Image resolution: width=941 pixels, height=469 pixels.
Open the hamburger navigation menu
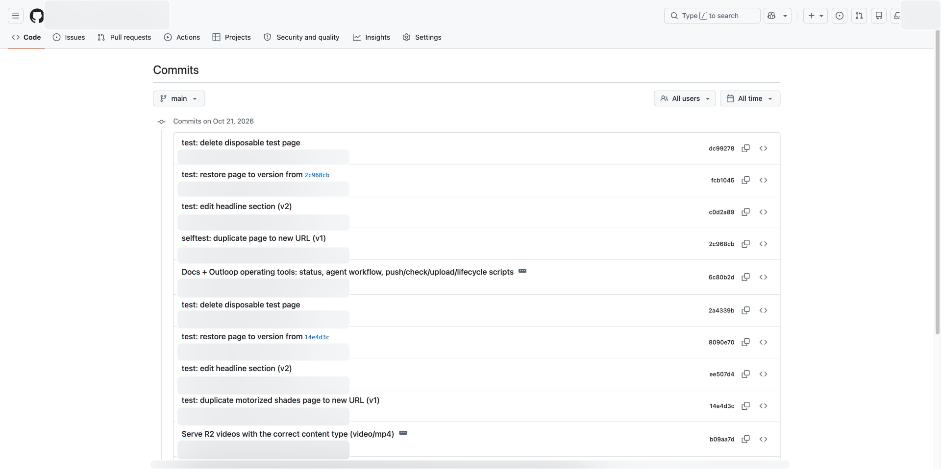pyautogui.click(x=16, y=16)
